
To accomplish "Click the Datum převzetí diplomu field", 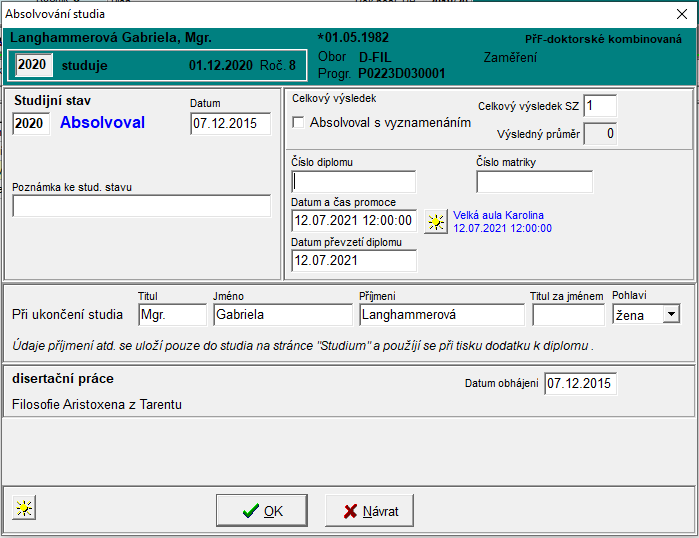I will [x=354, y=260].
